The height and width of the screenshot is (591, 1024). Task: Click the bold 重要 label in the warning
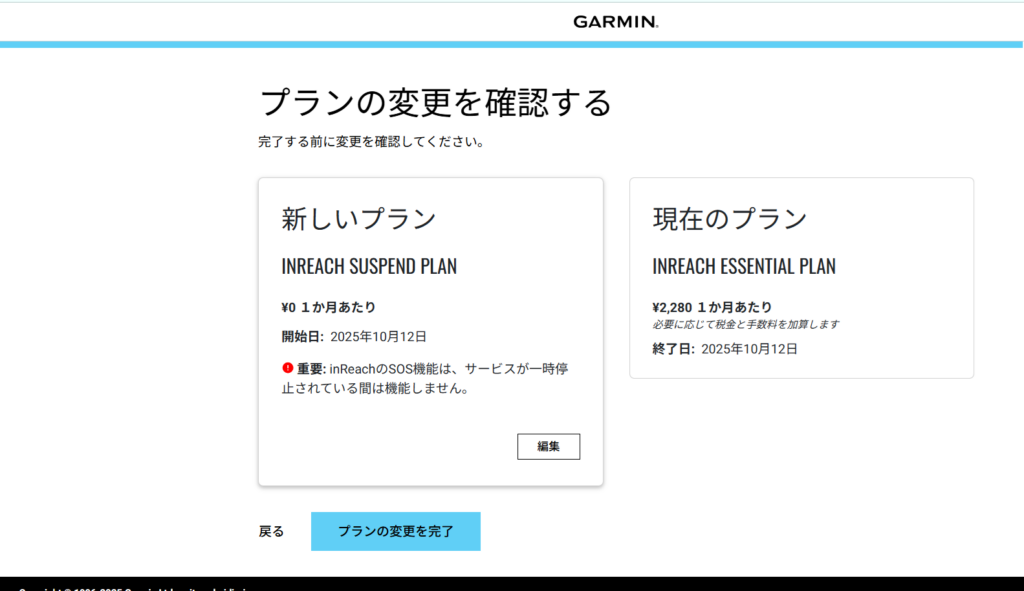coord(310,368)
